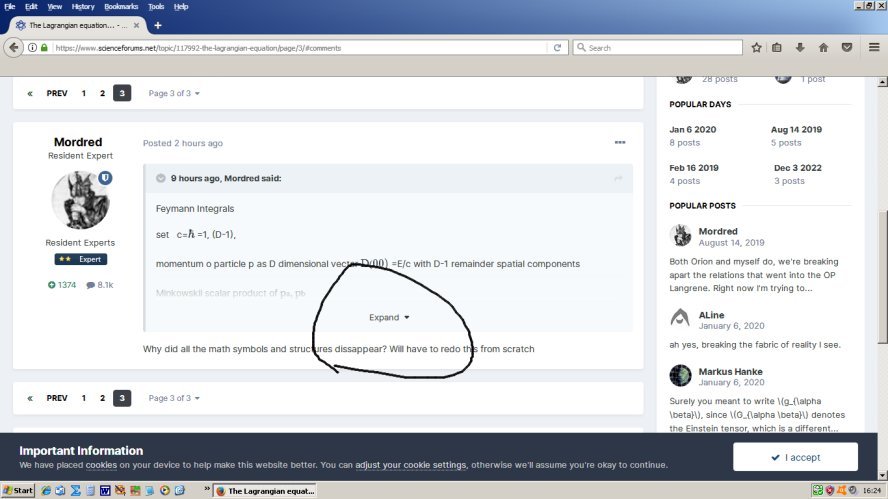Click inside the browser Search field

pos(660,47)
